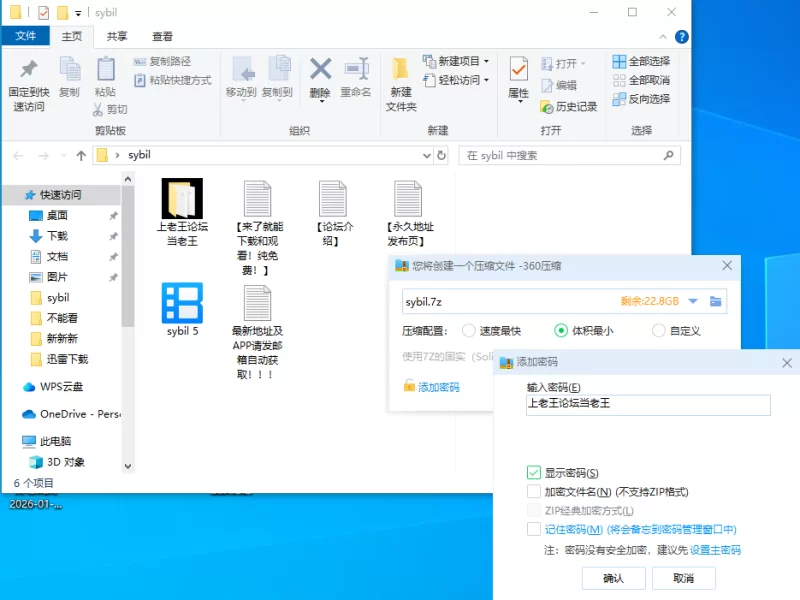The height and width of the screenshot is (600, 800).
Task: Expand the 打开 dropdown arrow
Action: (x=583, y=64)
